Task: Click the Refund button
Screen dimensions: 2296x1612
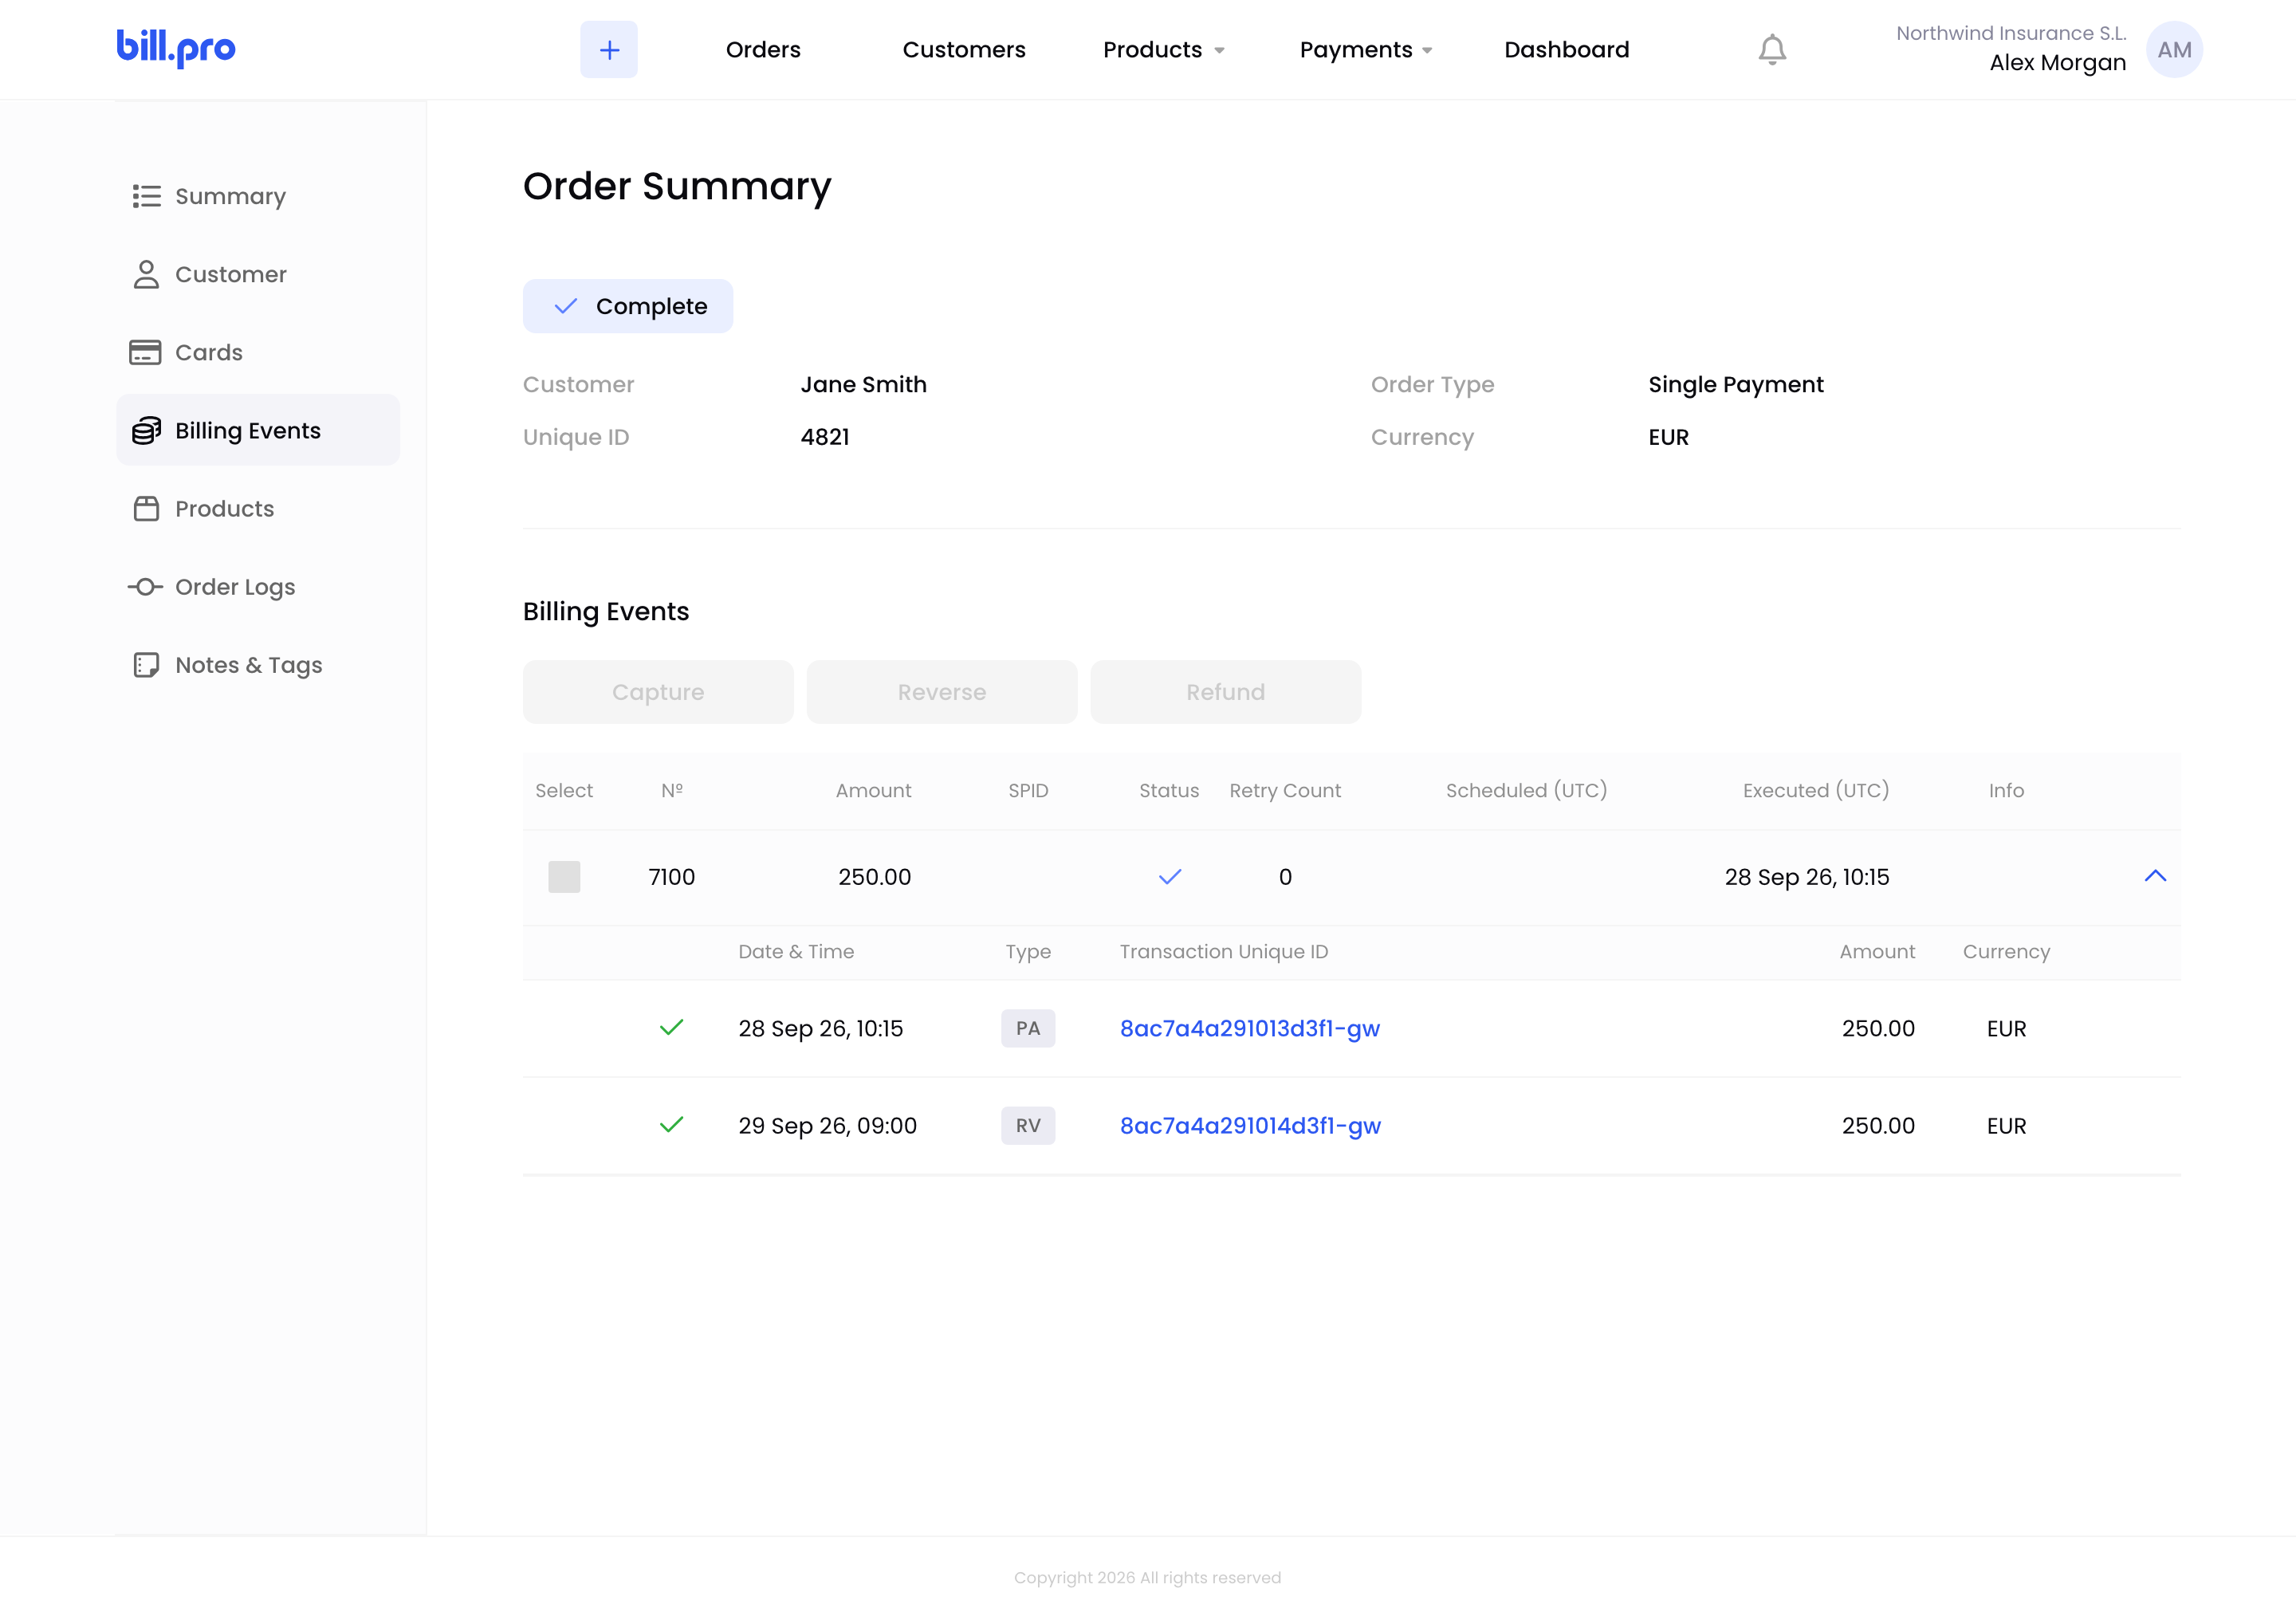Action: tap(1226, 692)
